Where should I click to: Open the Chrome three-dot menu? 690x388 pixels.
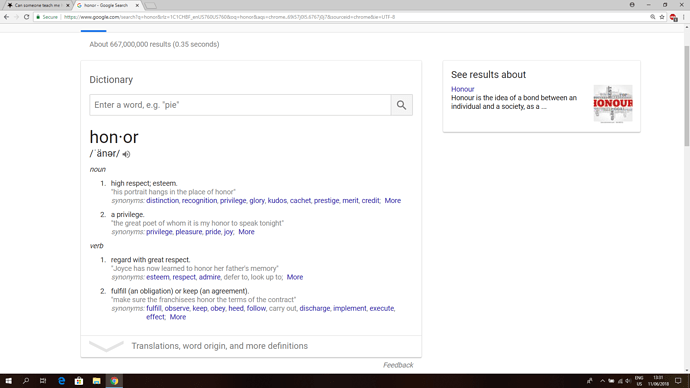tap(684, 17)
